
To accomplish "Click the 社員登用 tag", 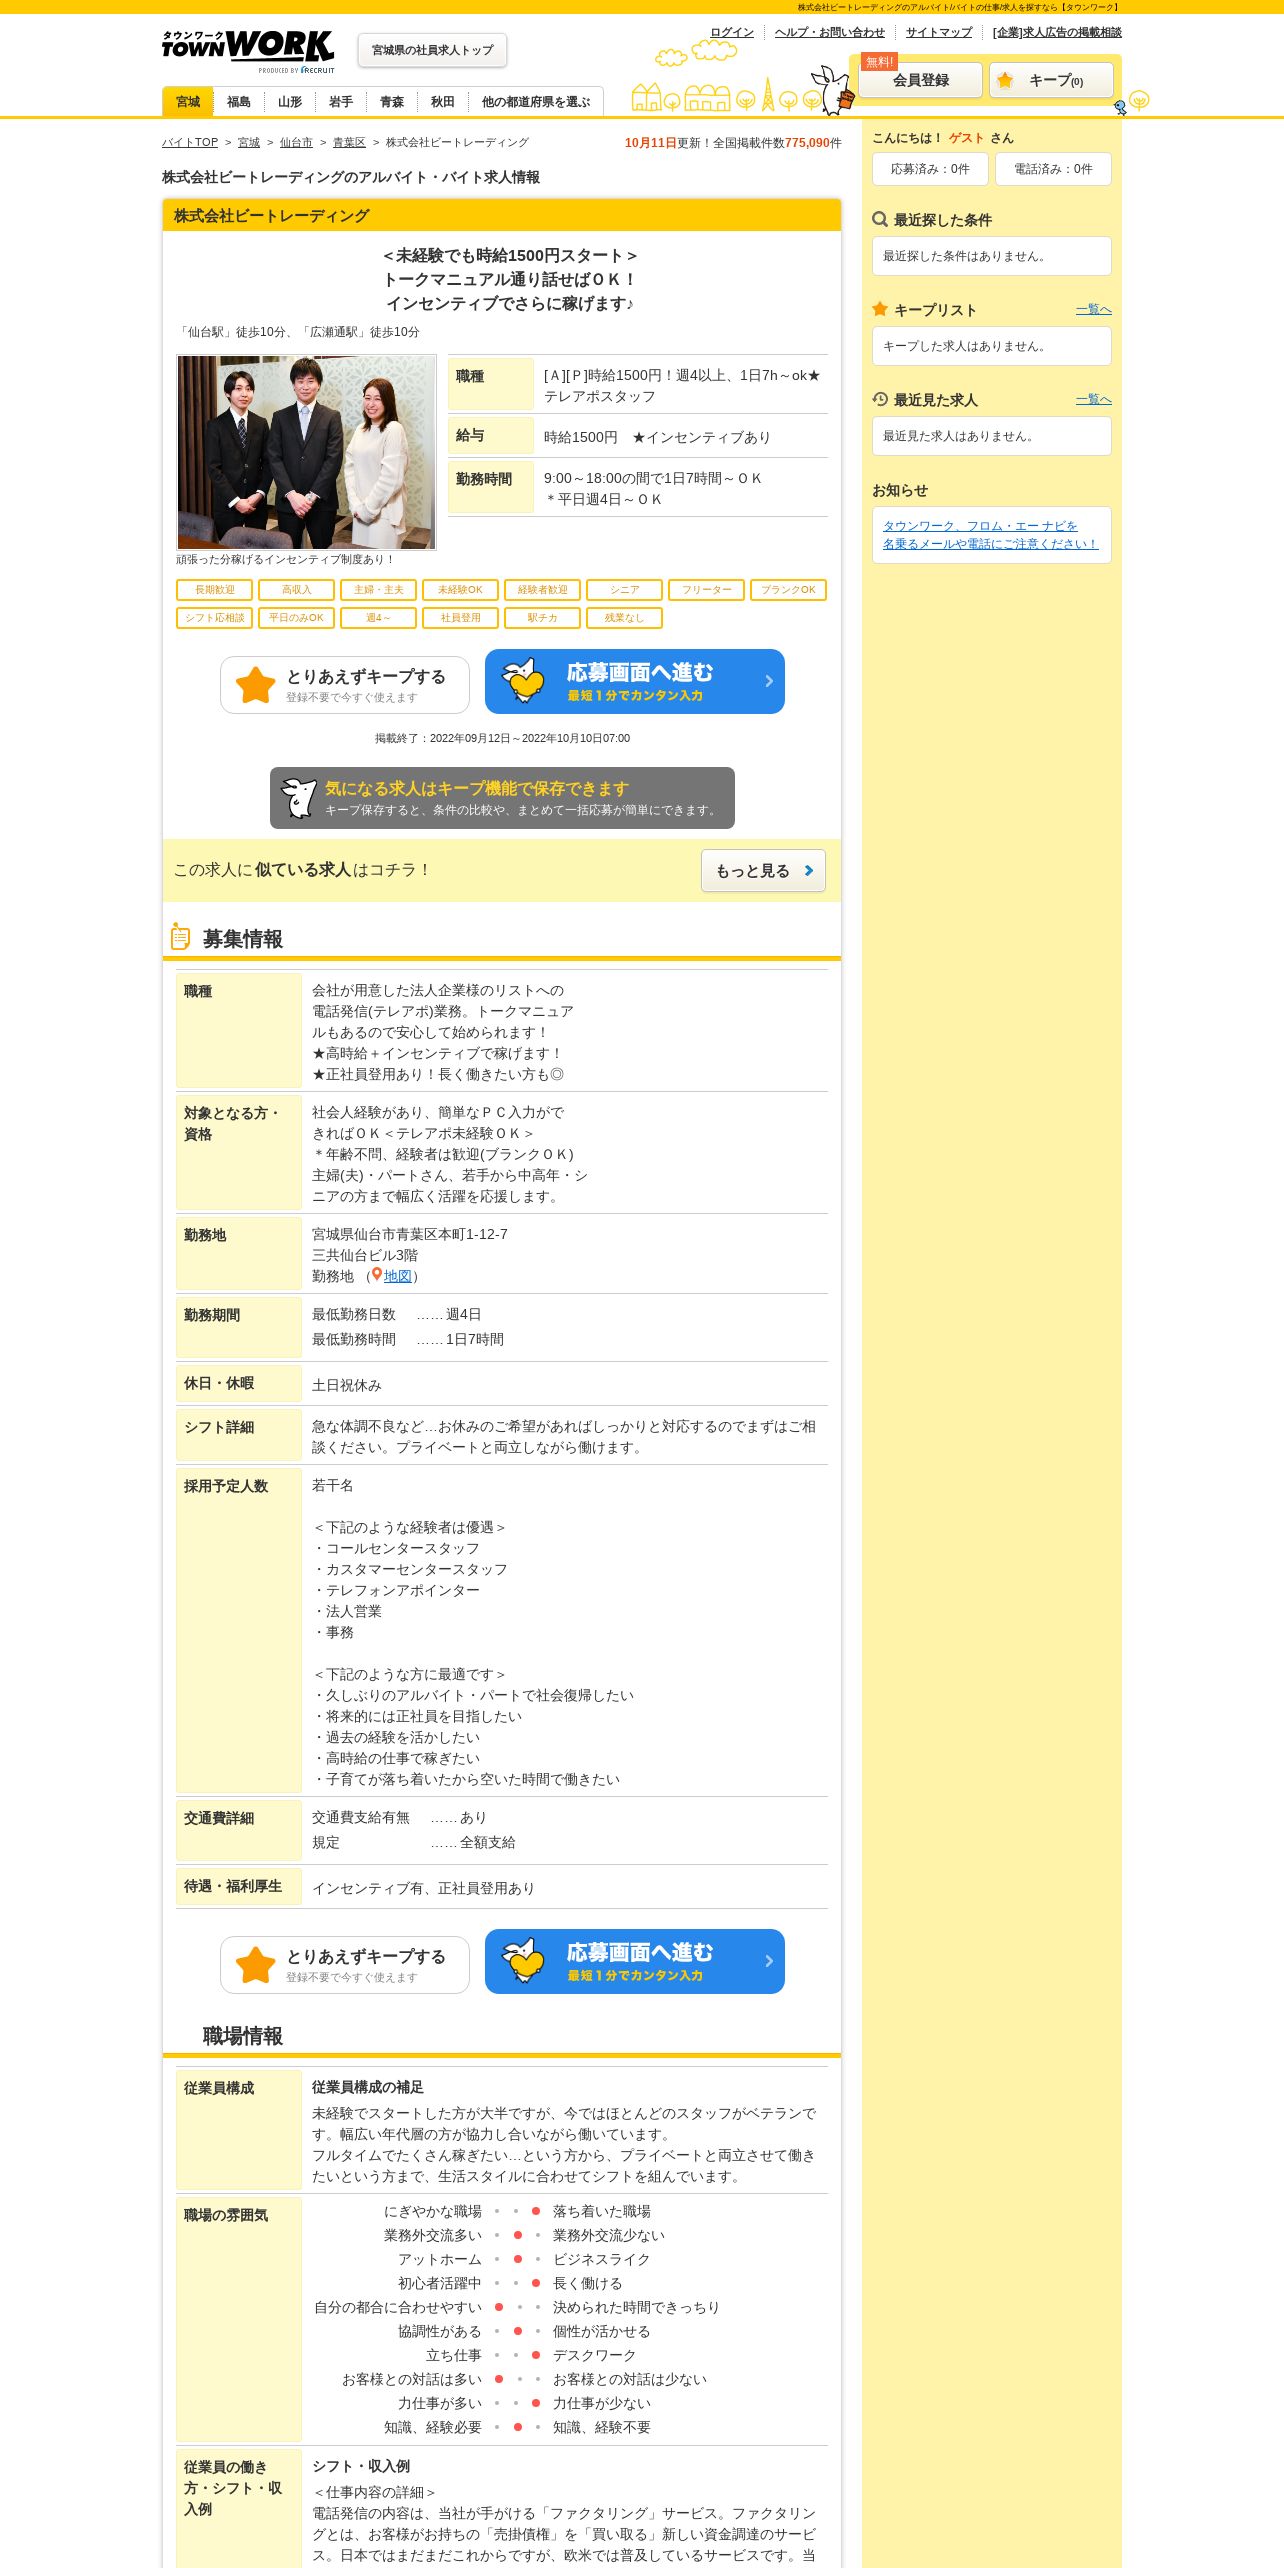I will click(x=461, y=618).
